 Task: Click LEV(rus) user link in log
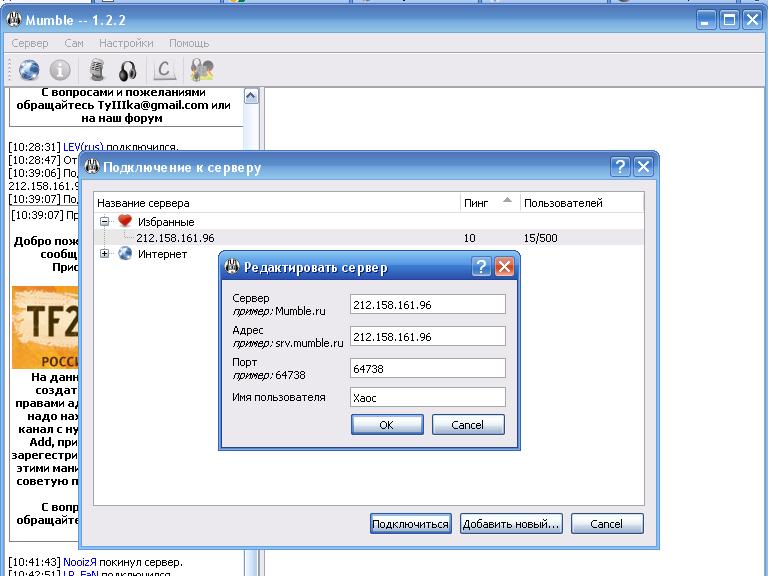coord(83,146)
